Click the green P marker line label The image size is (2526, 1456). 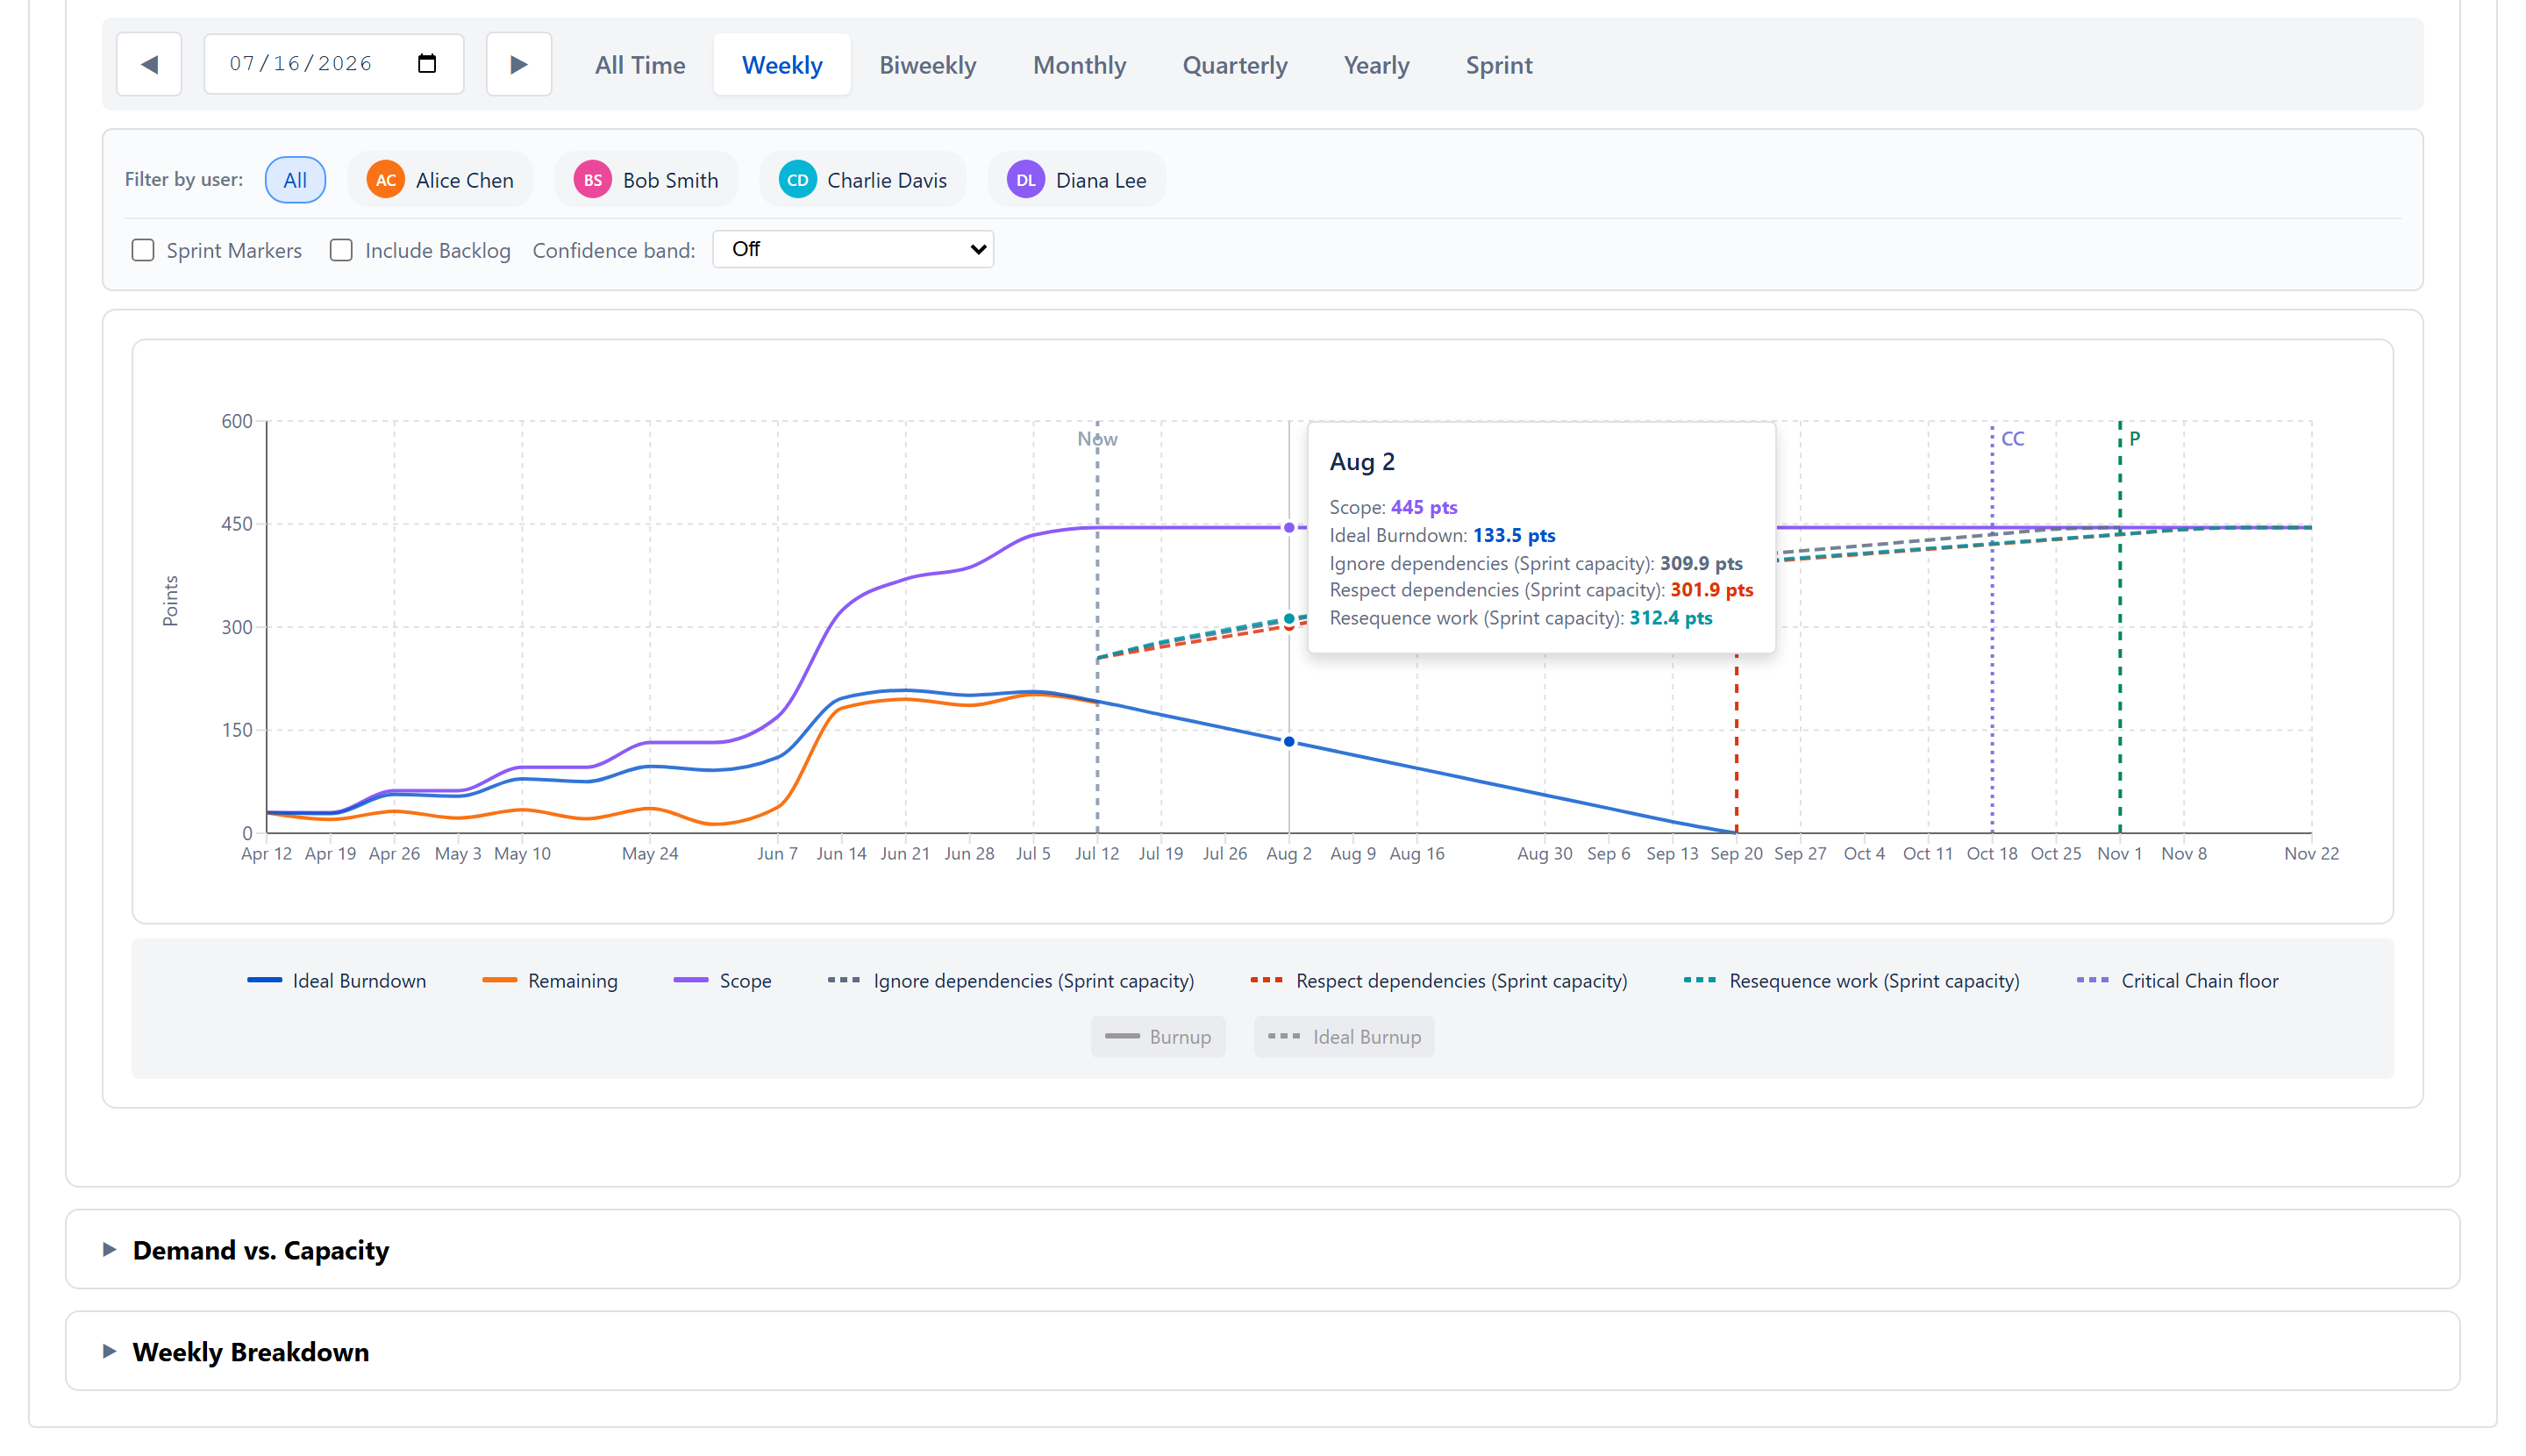(2134, 439)
